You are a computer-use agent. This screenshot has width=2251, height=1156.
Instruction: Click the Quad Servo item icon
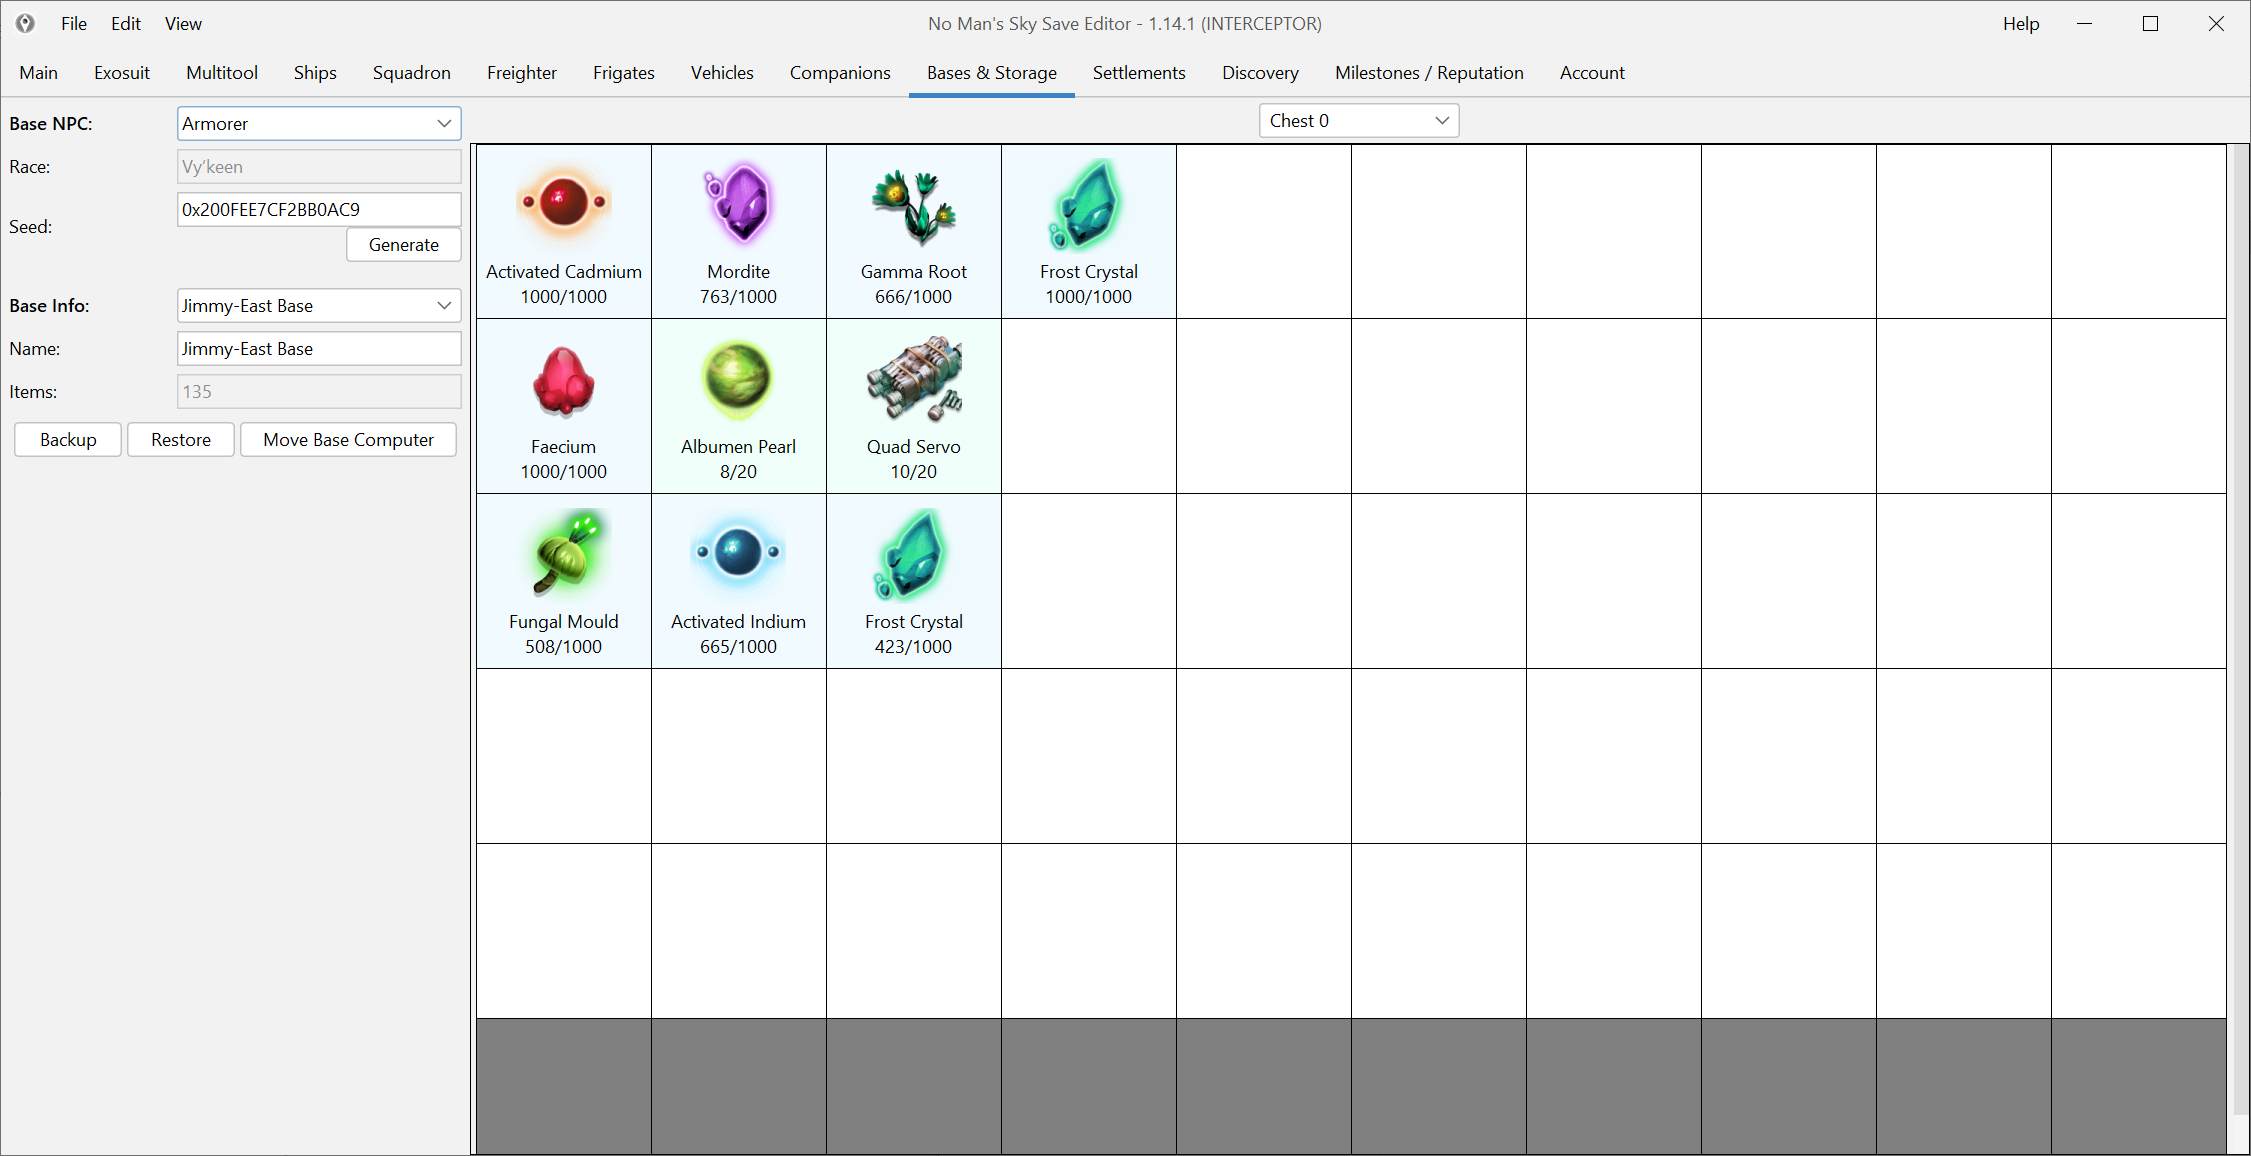click(x=913, y=379)
